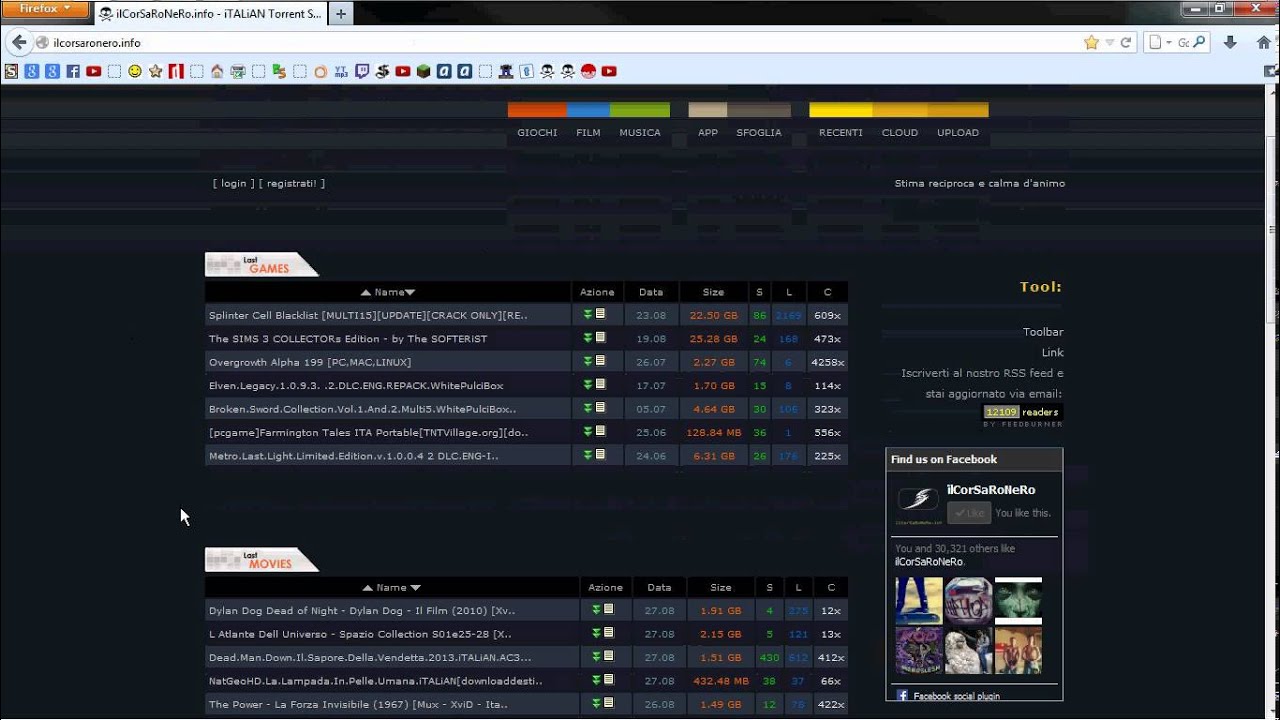The image size is (1280, 720).
Task: Download Broken.Sword.Collection via green arrow
Action: tap(589, 408)
